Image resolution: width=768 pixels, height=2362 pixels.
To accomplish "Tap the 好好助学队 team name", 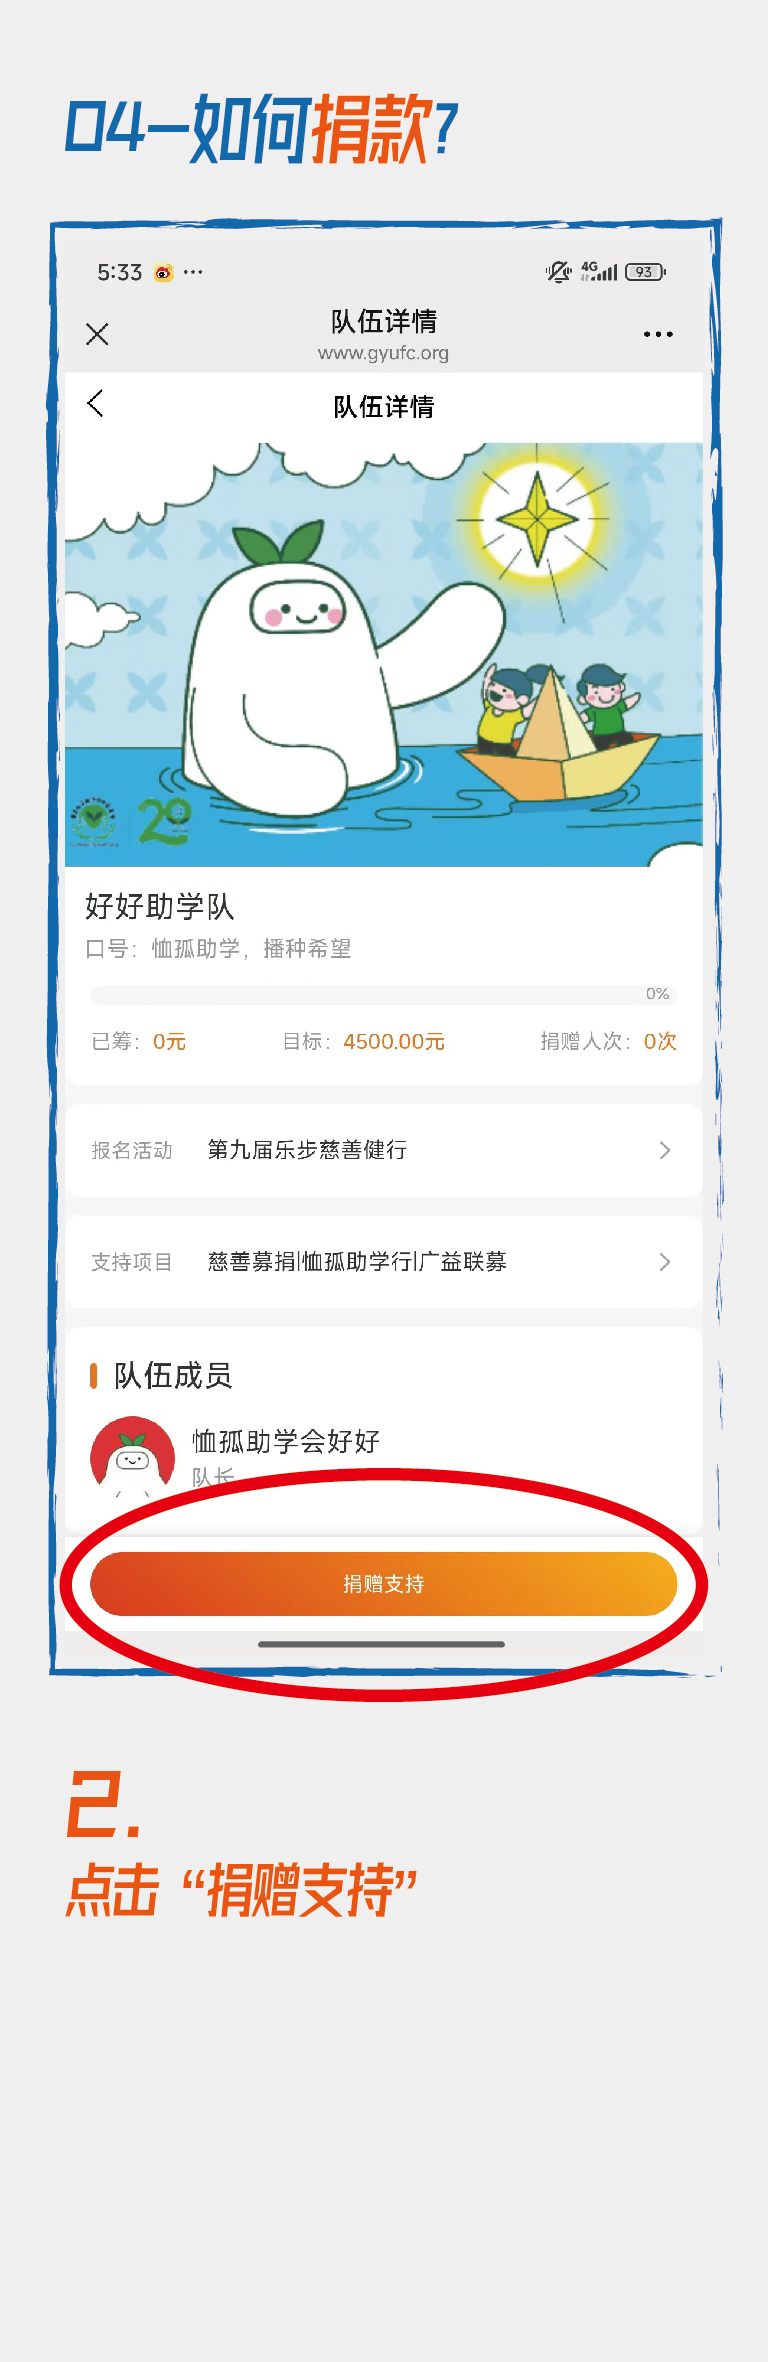I will (160, 907).
